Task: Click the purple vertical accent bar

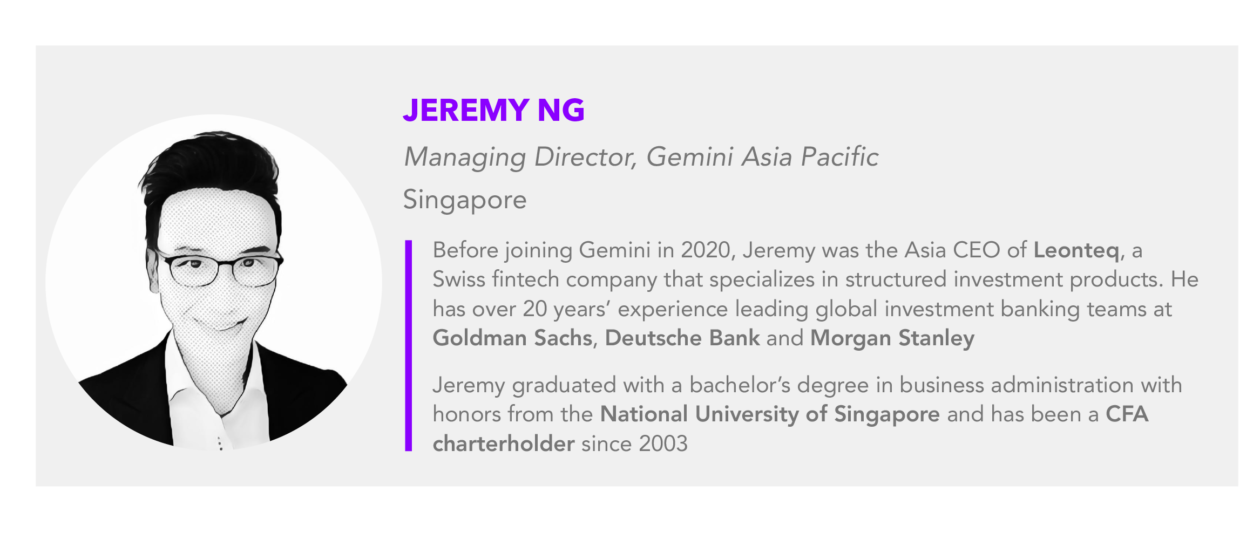Action: (x=408, y=345)
